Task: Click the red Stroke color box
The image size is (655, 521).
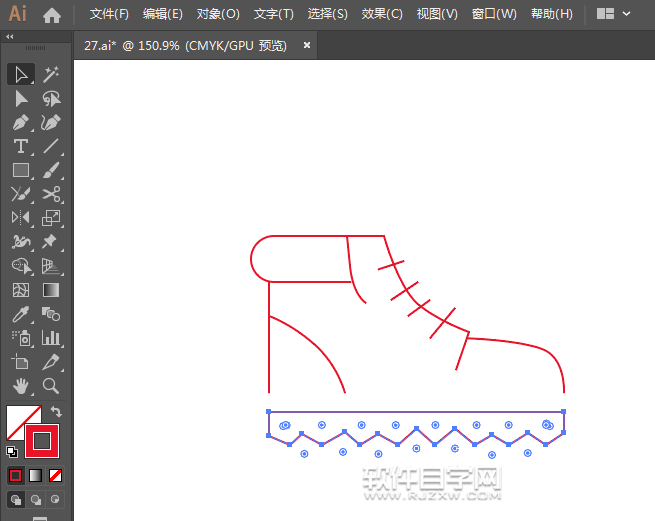Action: click(x=42, y=441)
